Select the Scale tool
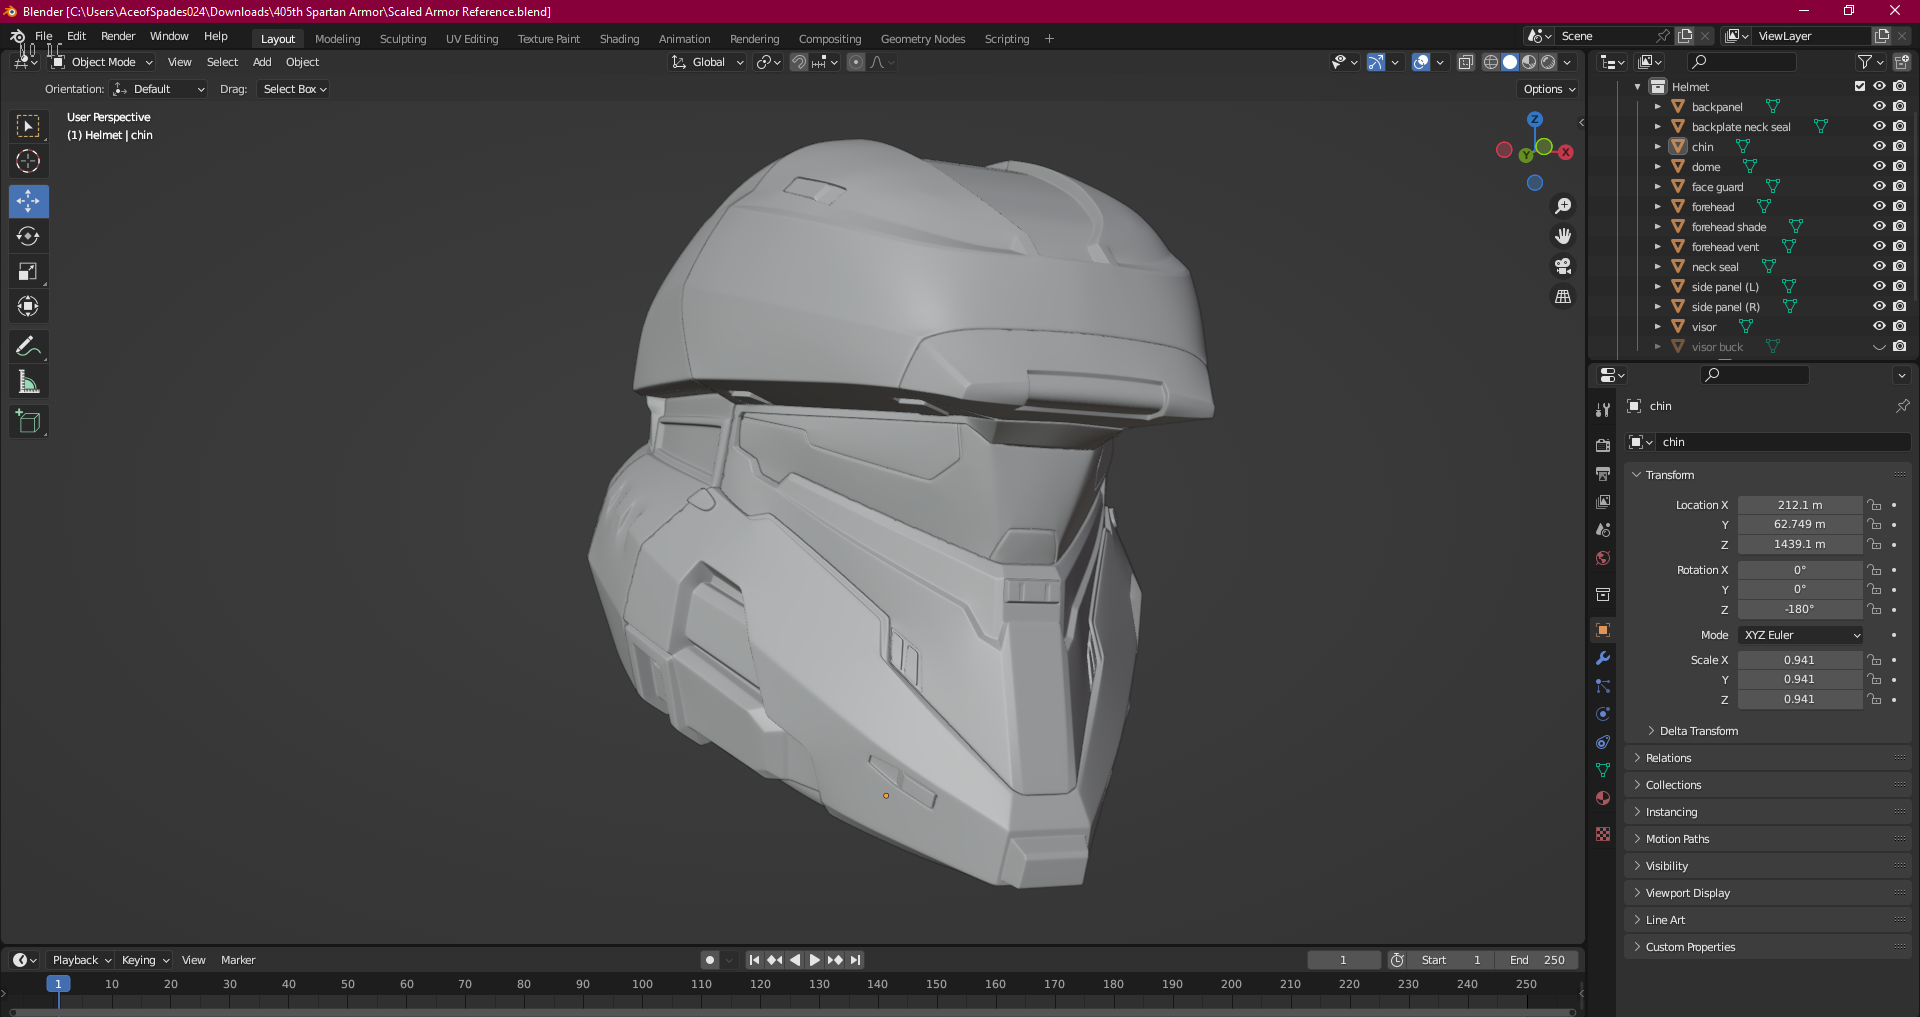 click(28, 271)
